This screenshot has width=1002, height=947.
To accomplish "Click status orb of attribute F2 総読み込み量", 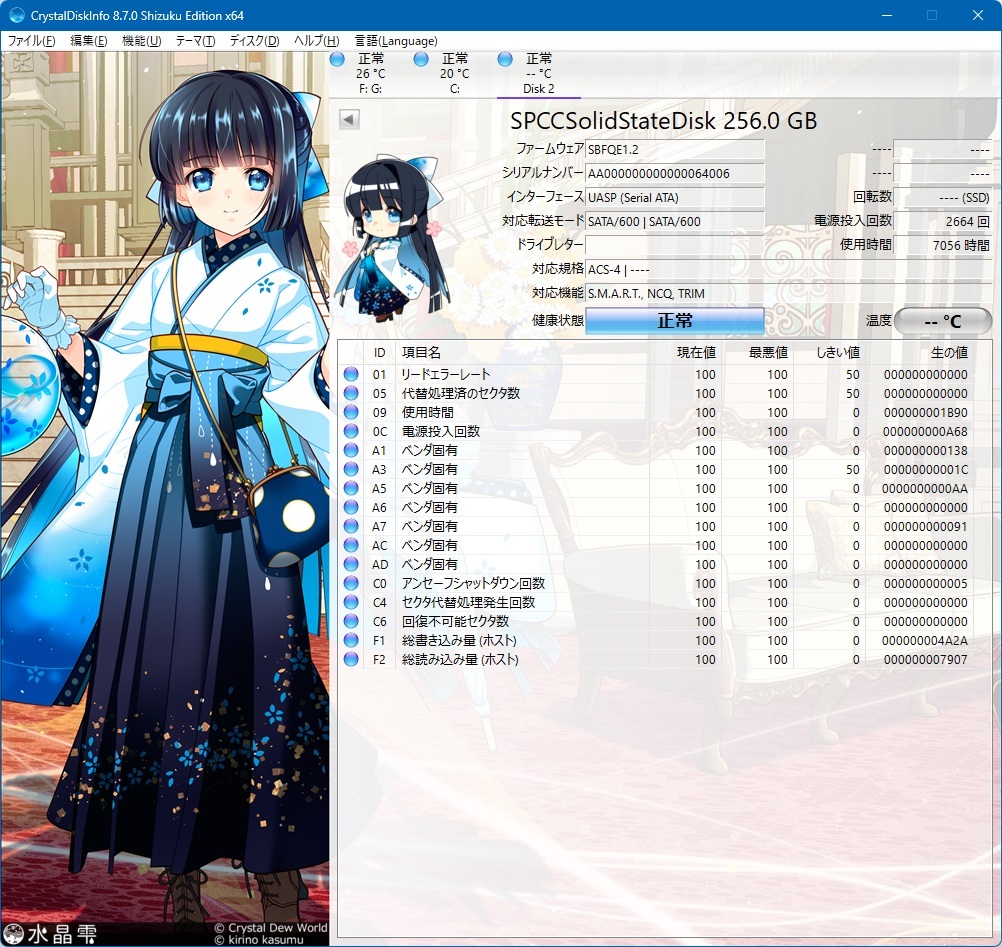I will coord(351,660).
